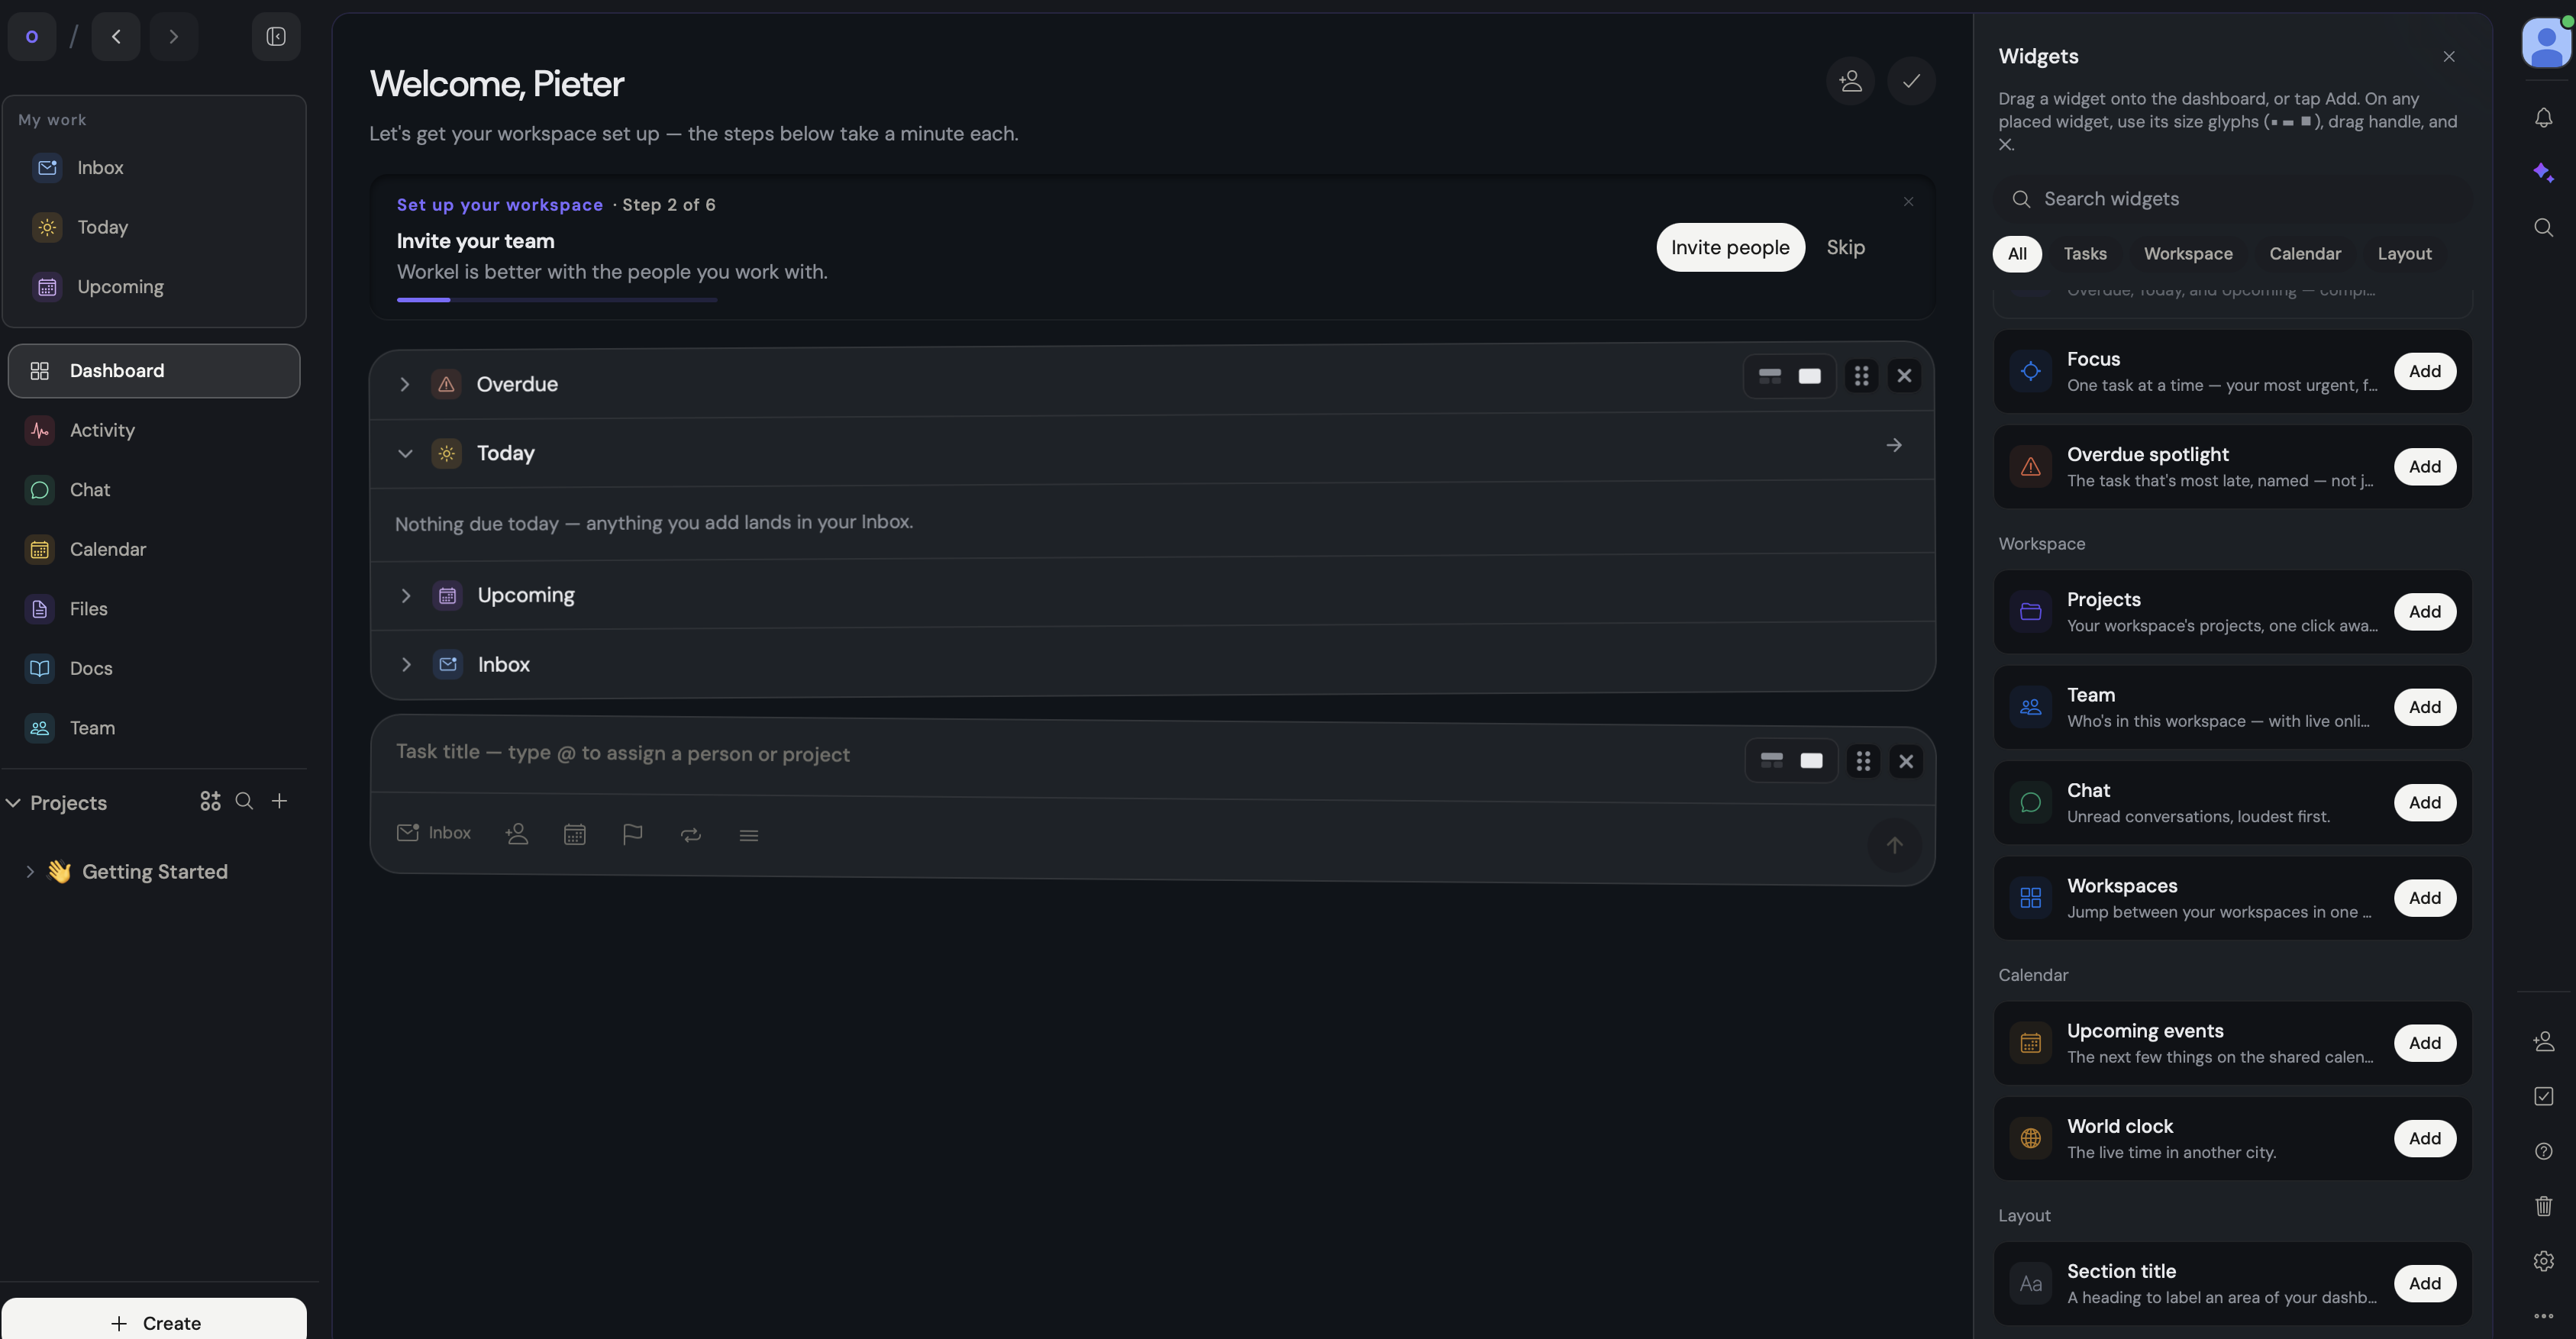This screenshot has height=1339, width=2576.
Task: Open Today via the arrow icon
Action: 1893,445
